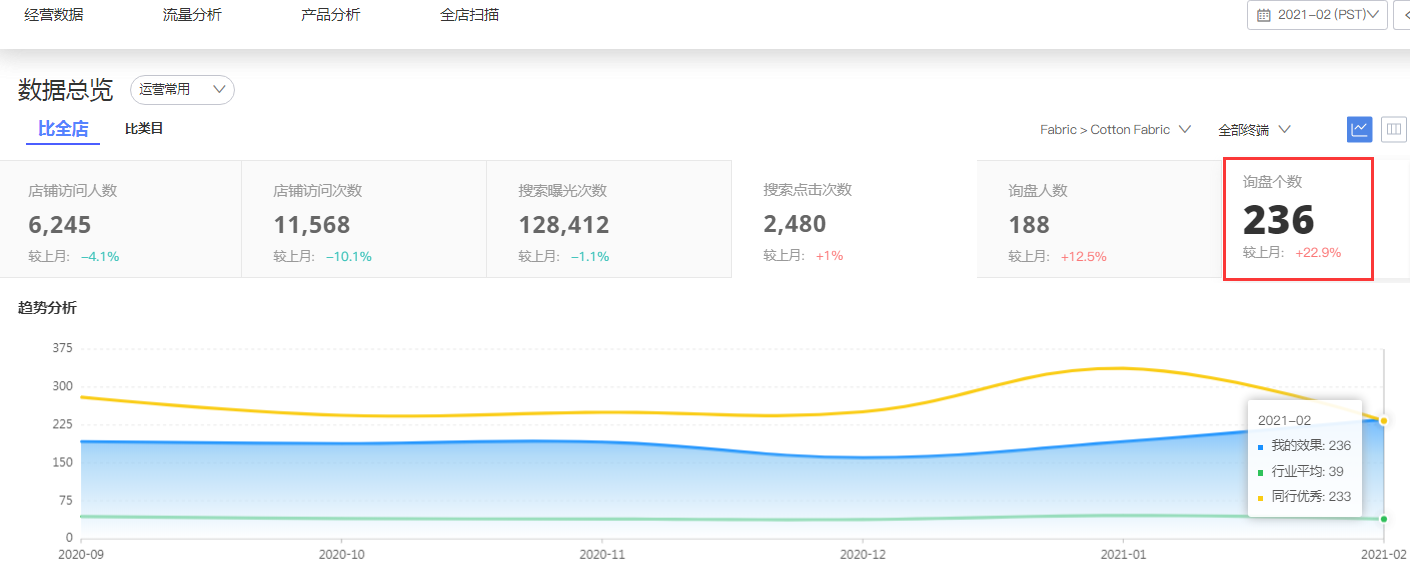Image resolution: width=1410 pixels, height=573 pixels.
Task: Open the 产品分析 menu
Action: 331,15
